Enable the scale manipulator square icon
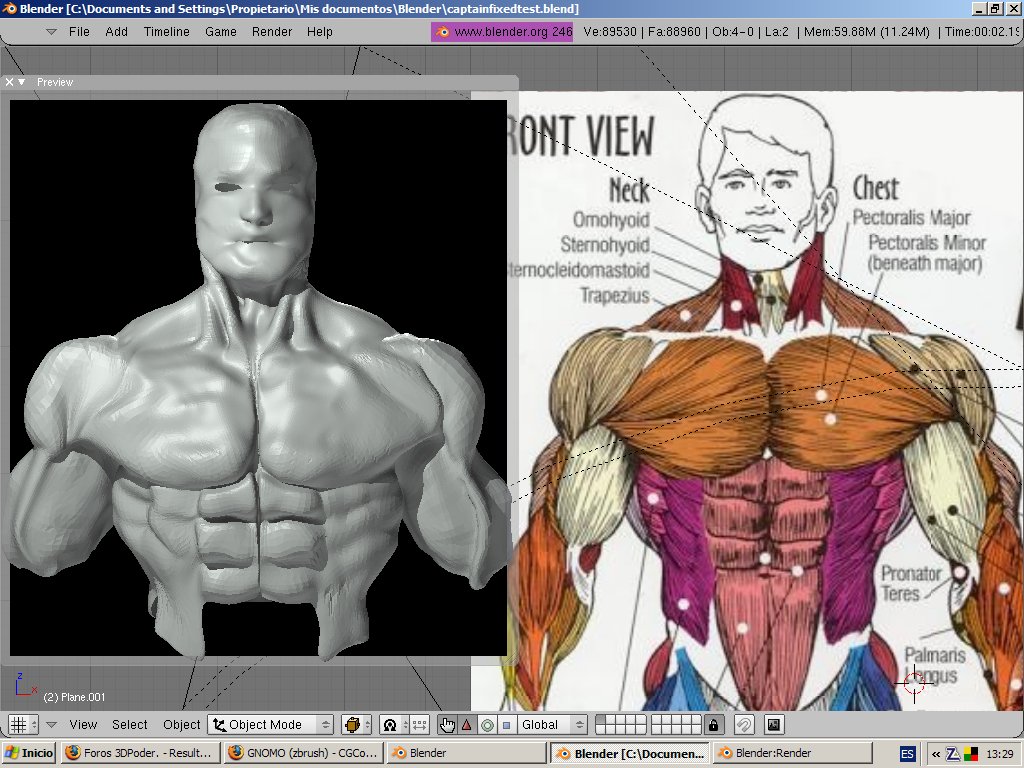 click(506, 725)
